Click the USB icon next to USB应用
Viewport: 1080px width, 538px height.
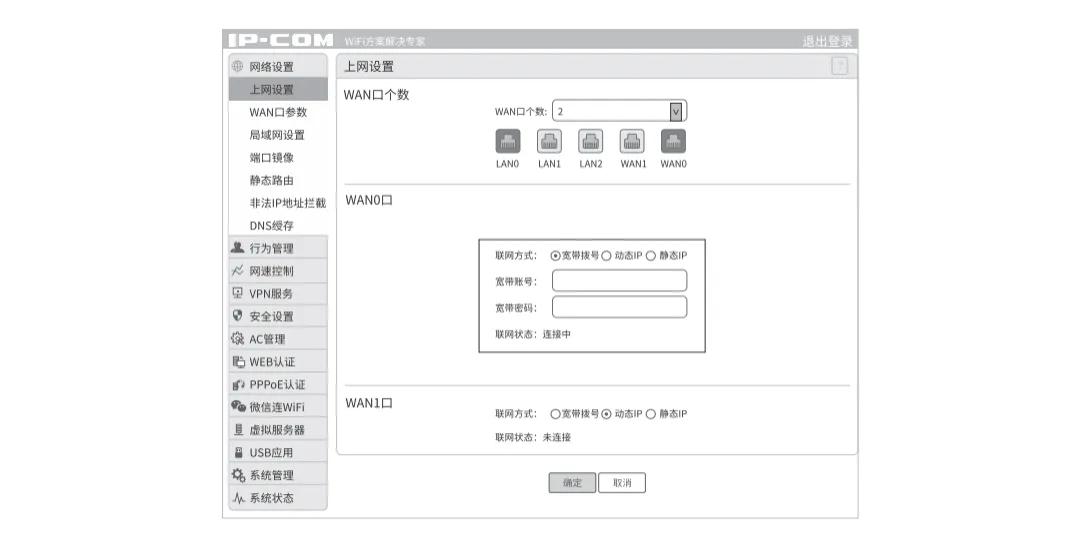238,452
